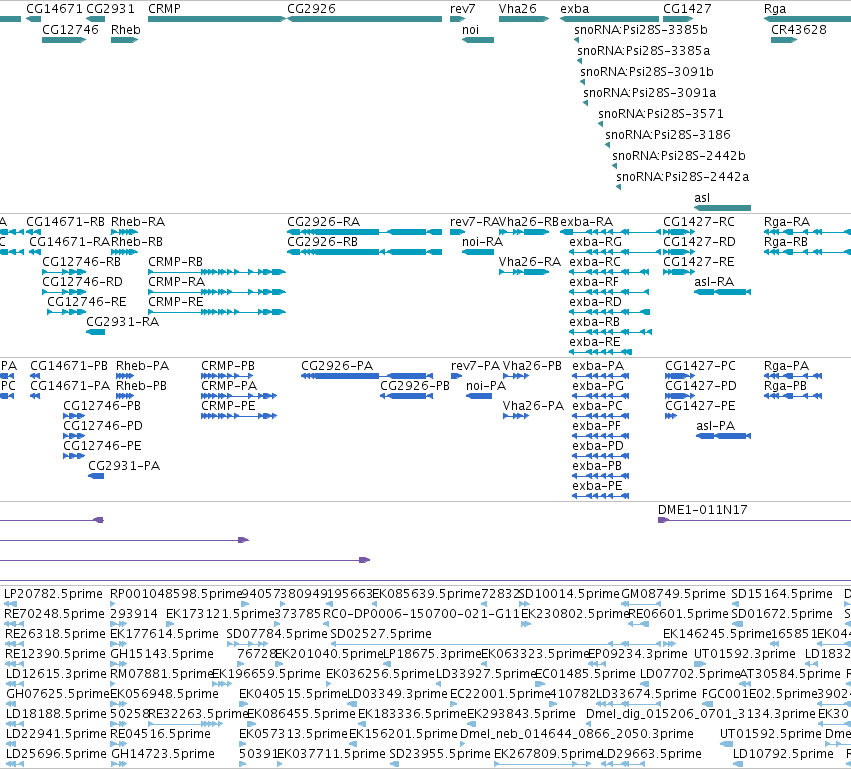Click the GH14723.5prime EST label
This screenshot has width=851, height=769.
(x=163, y=754)
